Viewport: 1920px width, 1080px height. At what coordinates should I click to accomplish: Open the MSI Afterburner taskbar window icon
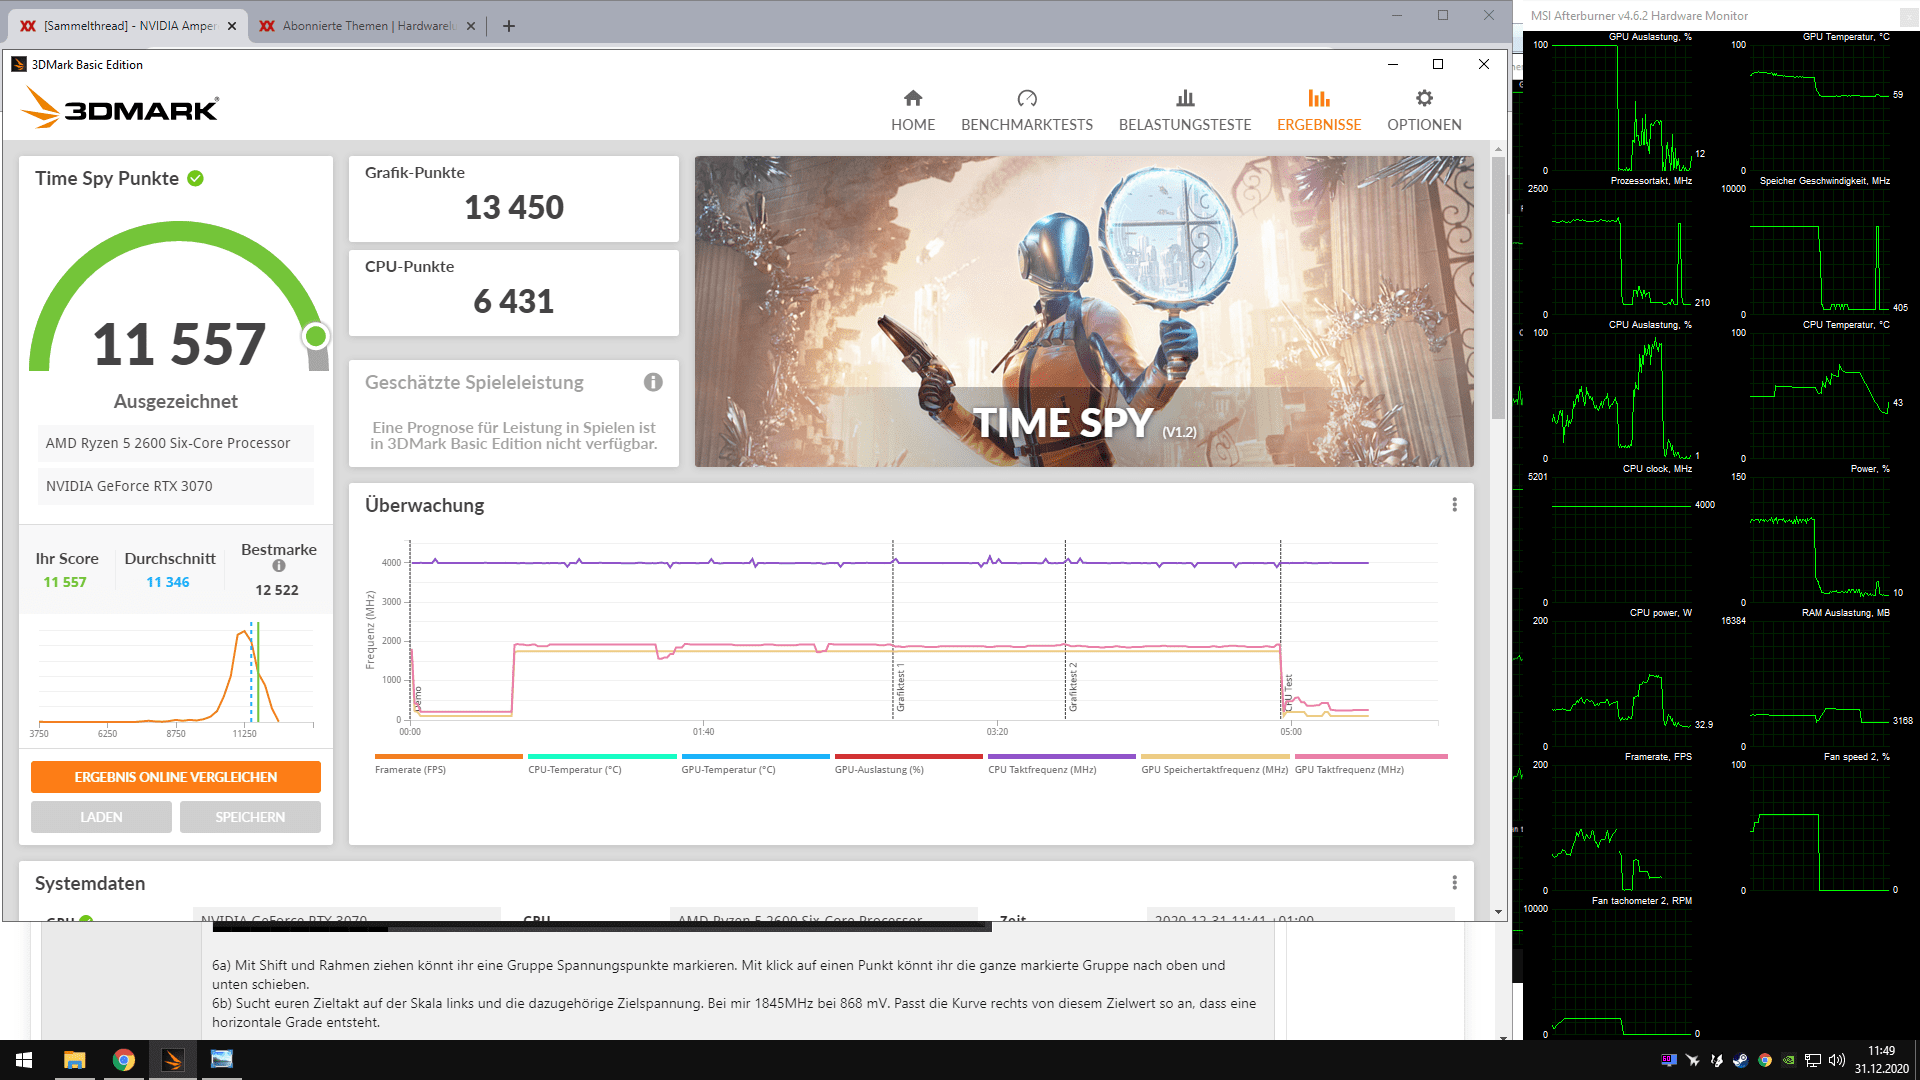click(221, 1060)
